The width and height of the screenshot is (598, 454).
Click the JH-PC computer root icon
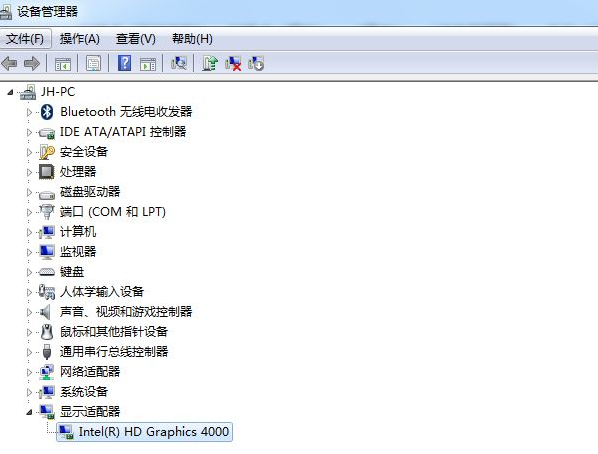click(x=29, y=92)
